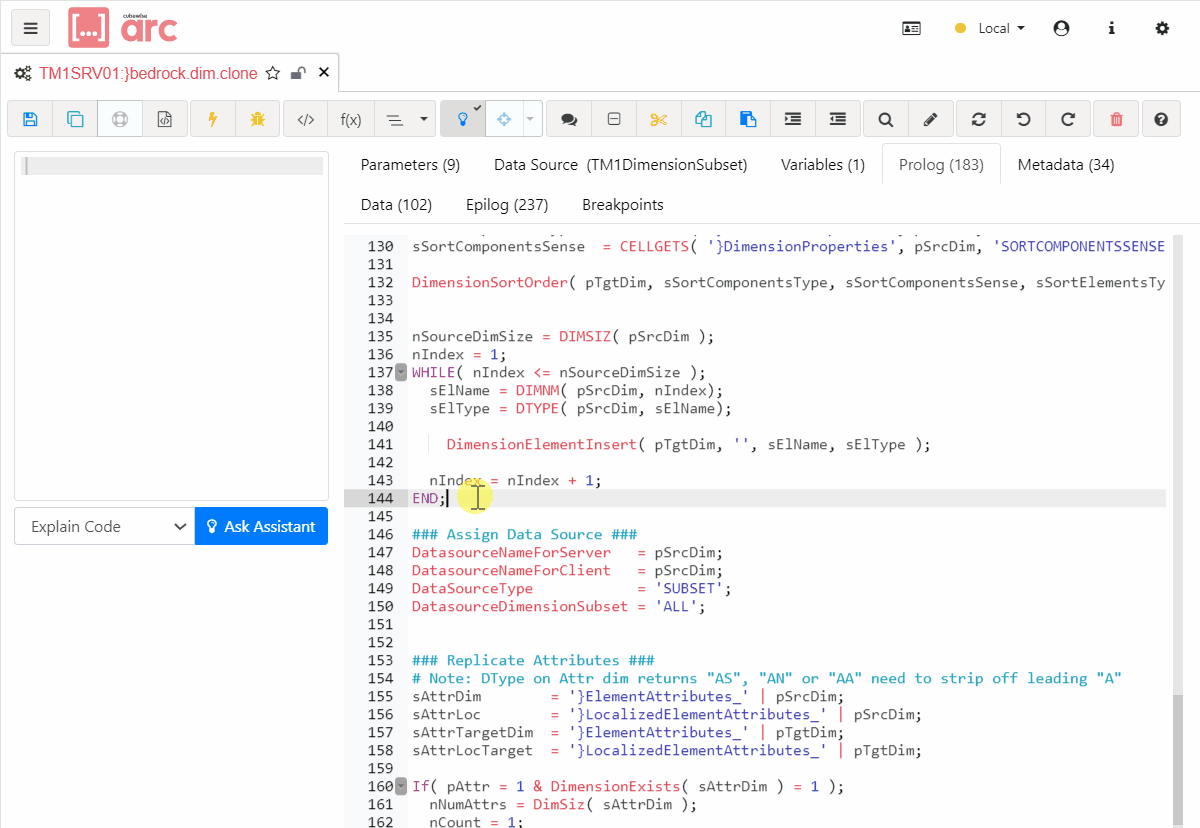Viewport: 1200px width, 828px height.
Task: Collapse code with the minus box icon
Action: (x=613, y=118)
